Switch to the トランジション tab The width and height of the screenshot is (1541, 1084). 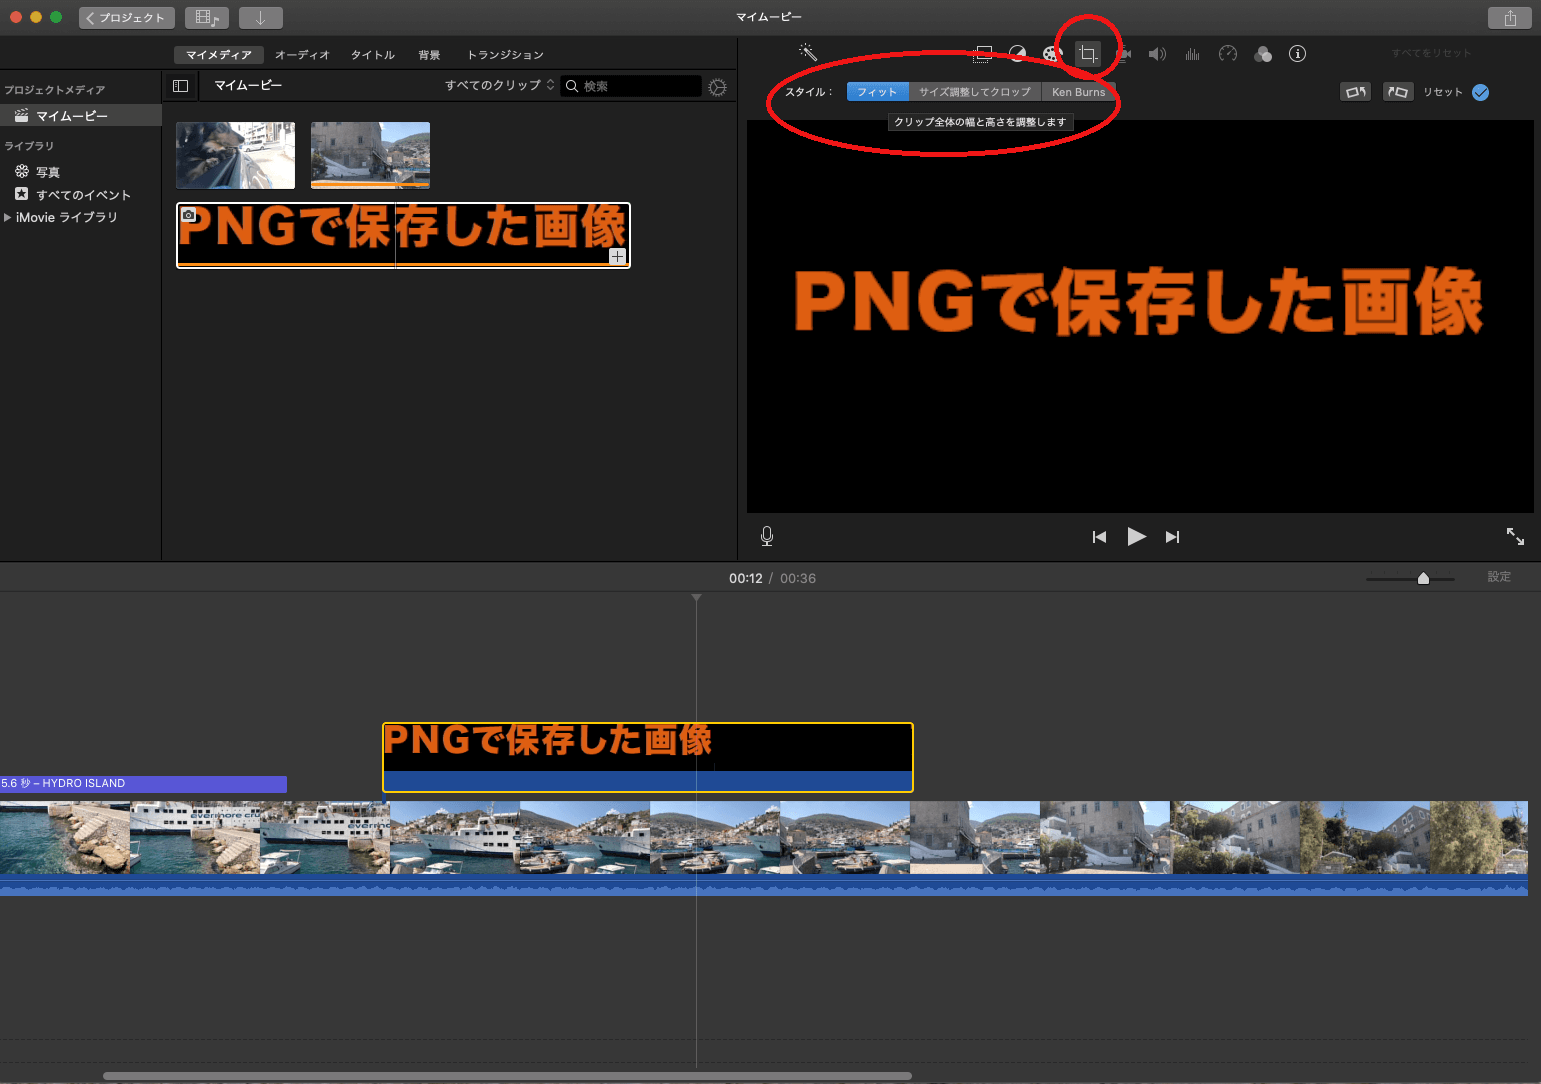coord(505,55)
